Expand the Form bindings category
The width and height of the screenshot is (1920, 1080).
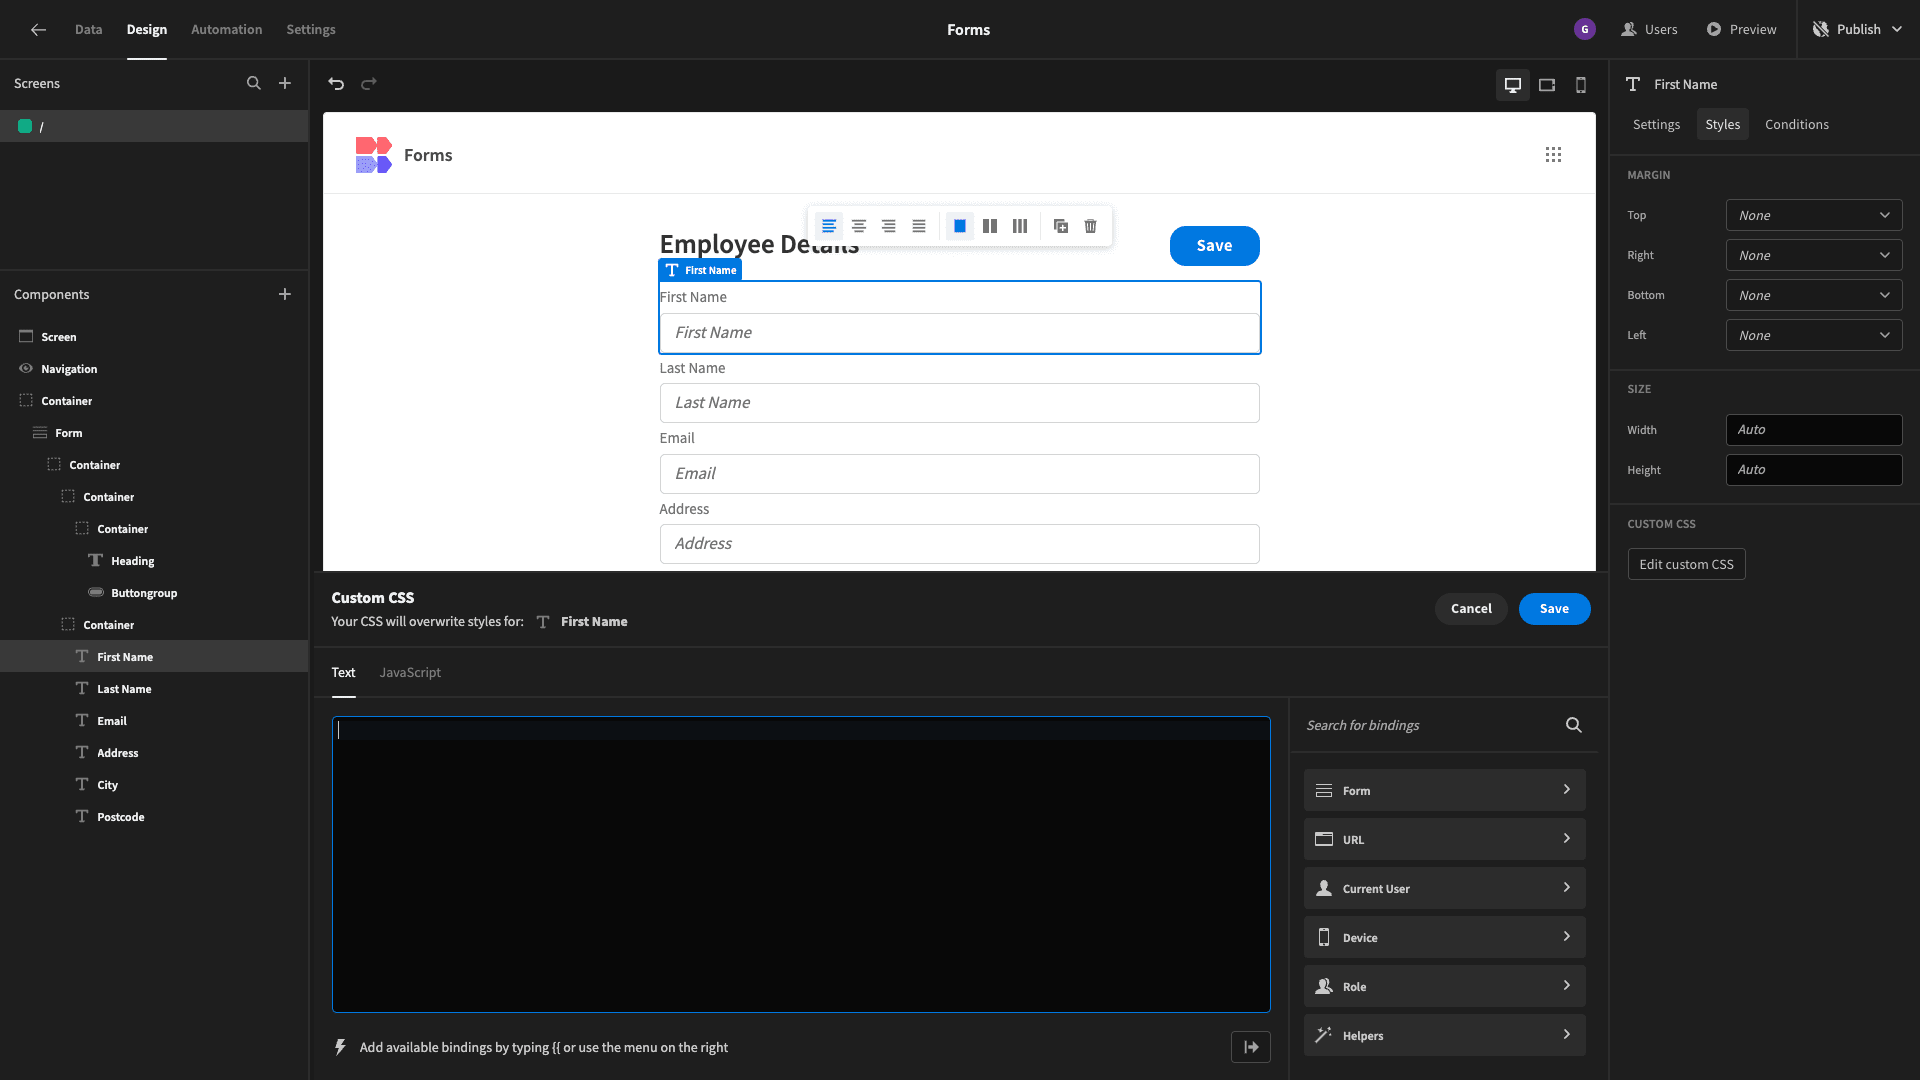coord(1444,790)
